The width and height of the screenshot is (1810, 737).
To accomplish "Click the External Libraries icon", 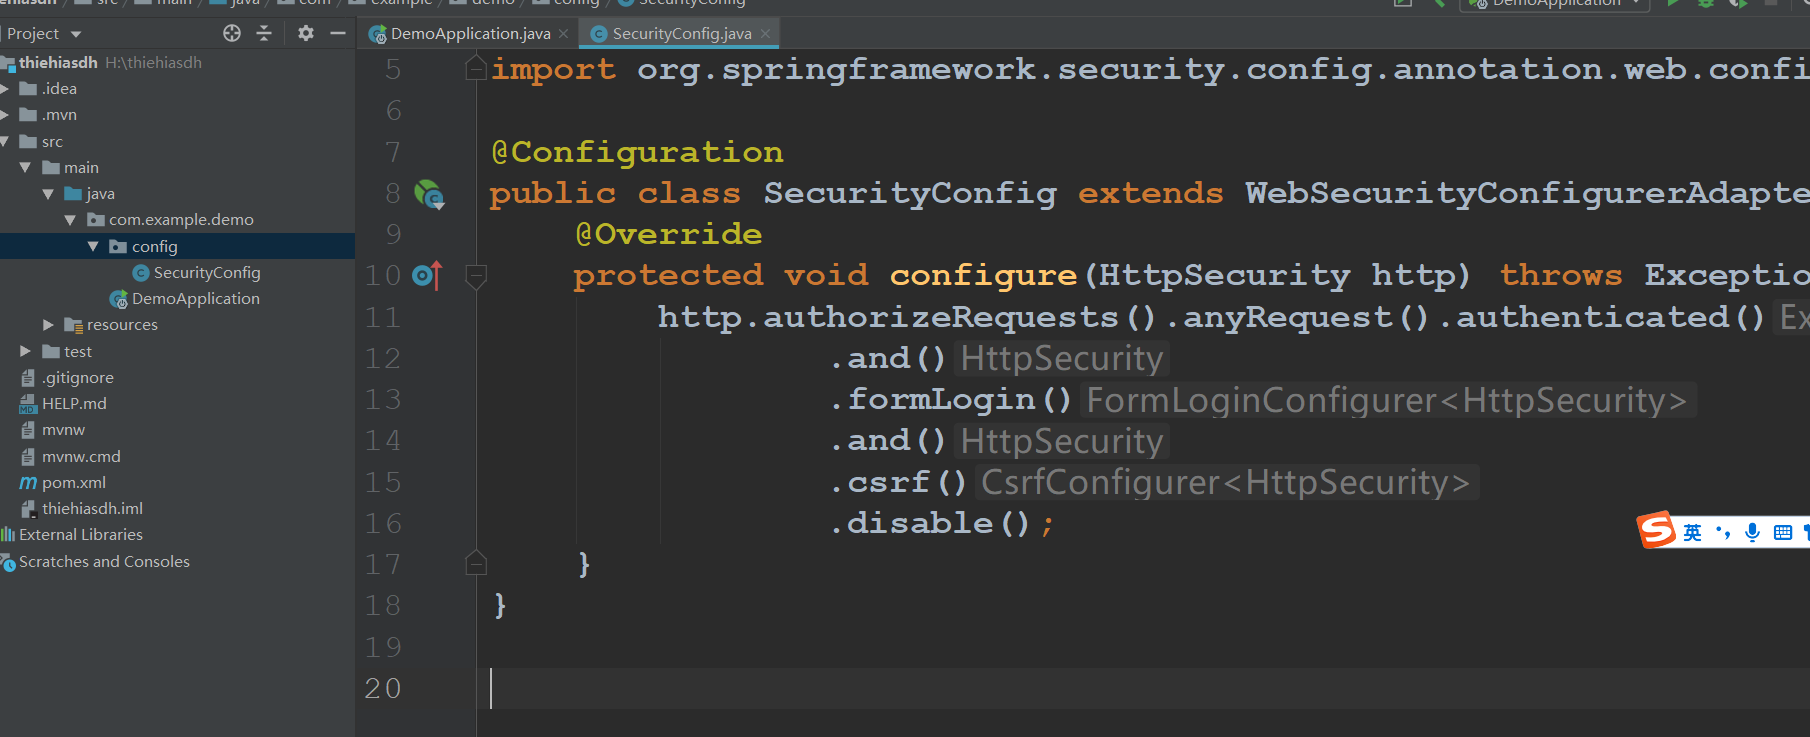I will pyautogui.click(x=8, y=535).
